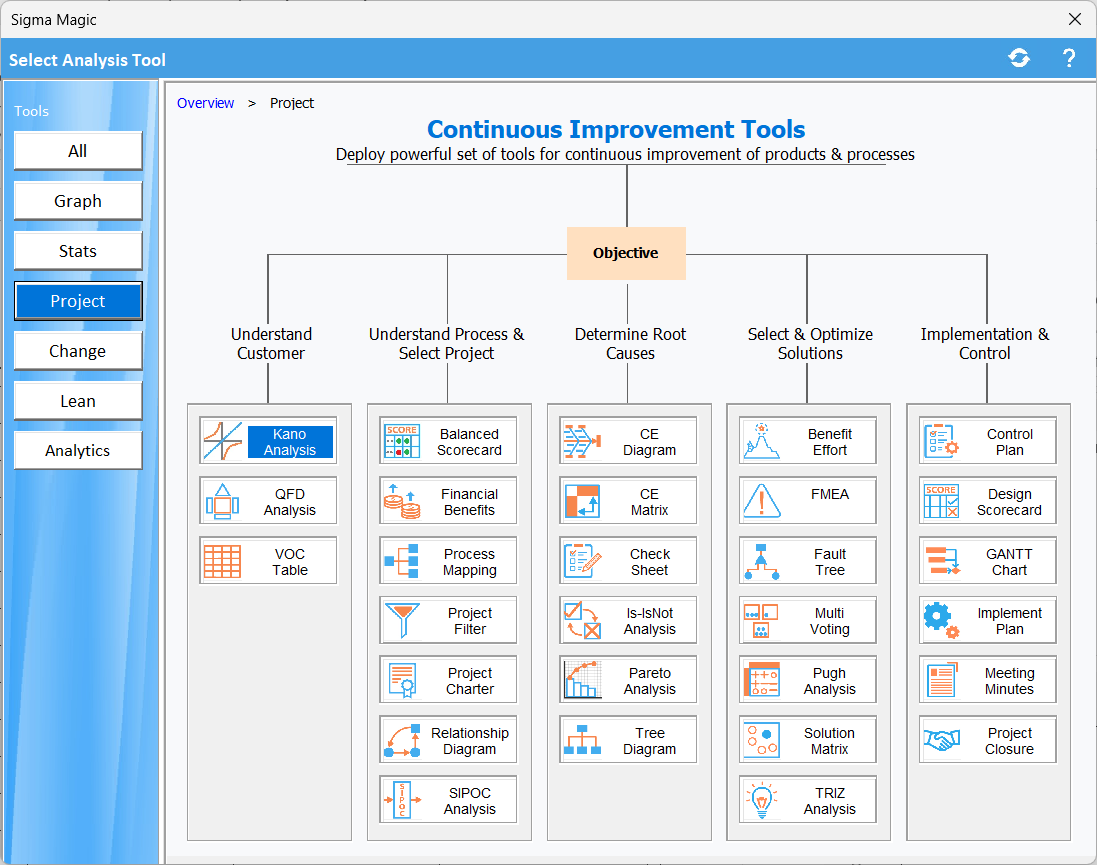Image resolution: width=1097 pixels, height=865 pixels.
Task: Open the Fault Tree tool
Action: [808, 561]
